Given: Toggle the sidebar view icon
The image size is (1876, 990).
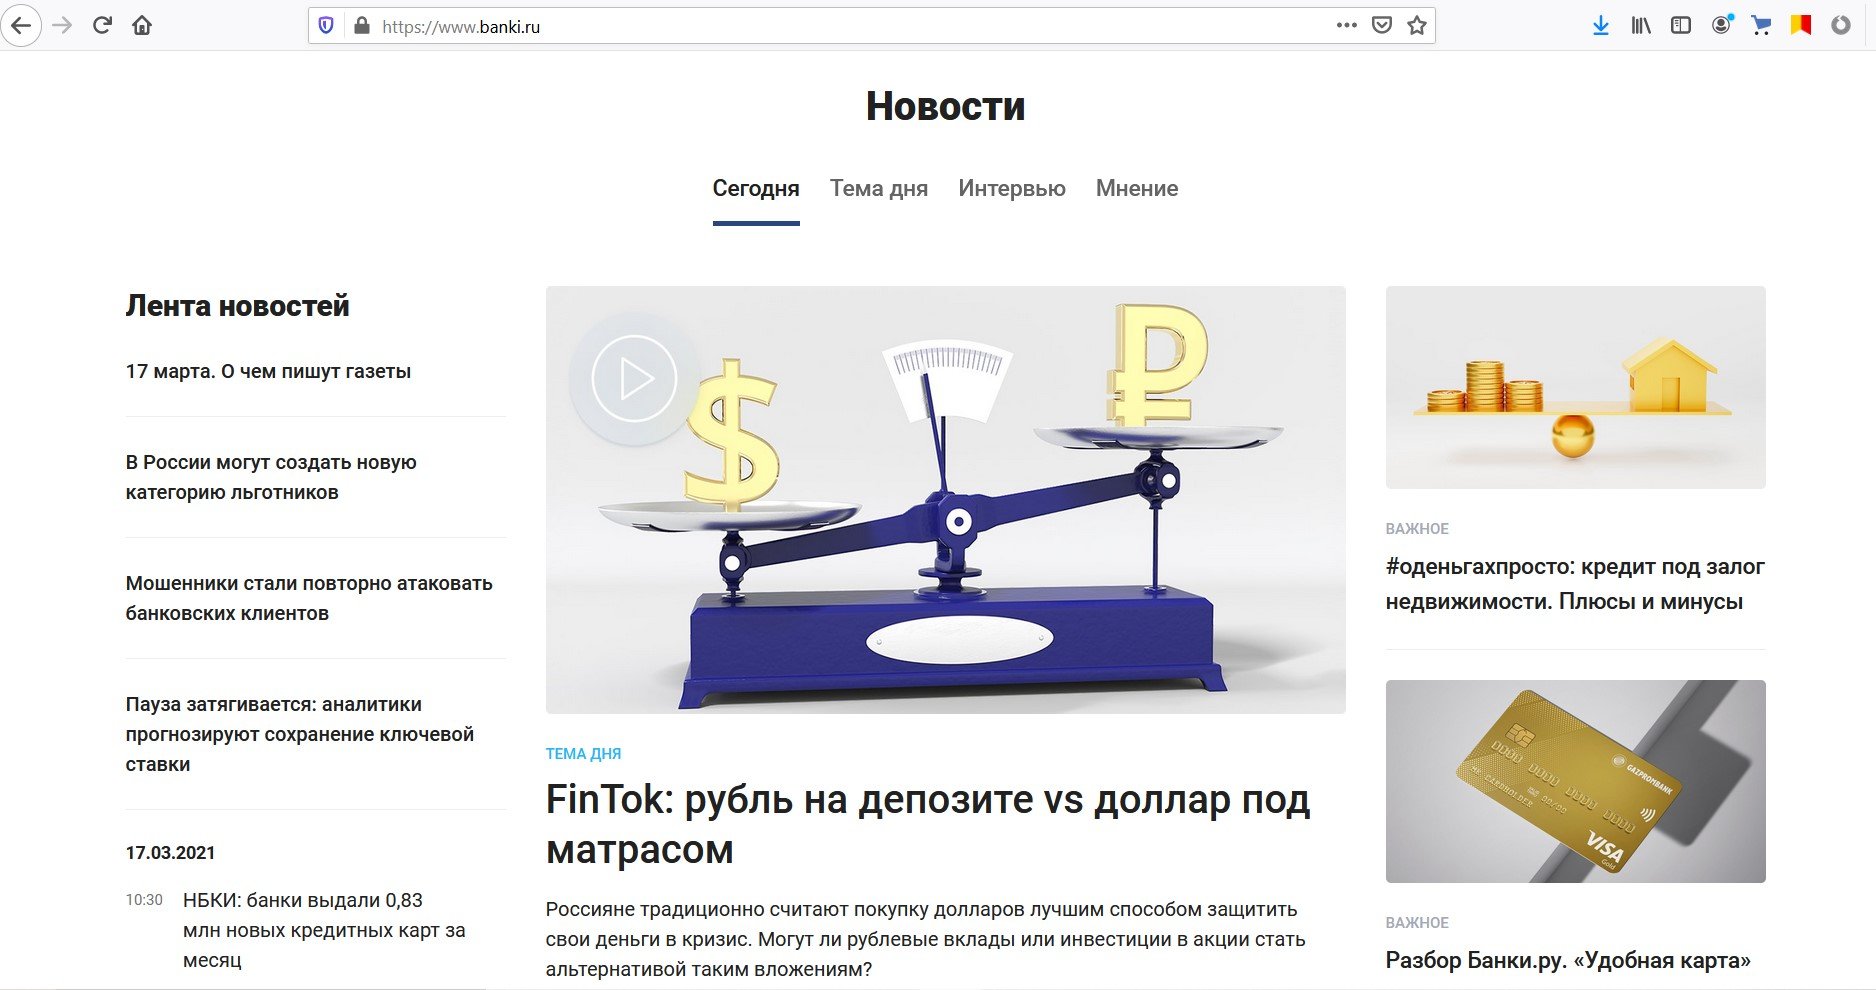Looking at the screenshot, I should [x=1681, y=26].
